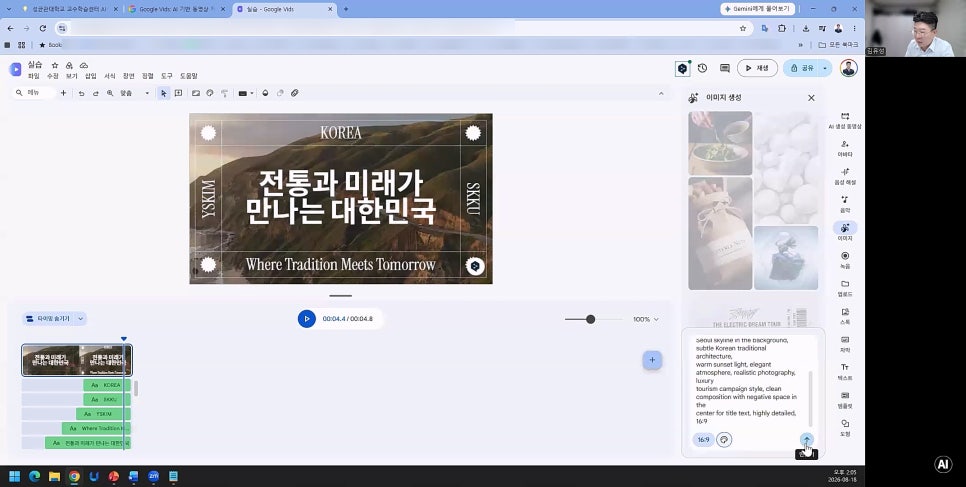Click the insert image toolbar icon
Screen dimensions: 966x487
point(196,93)
